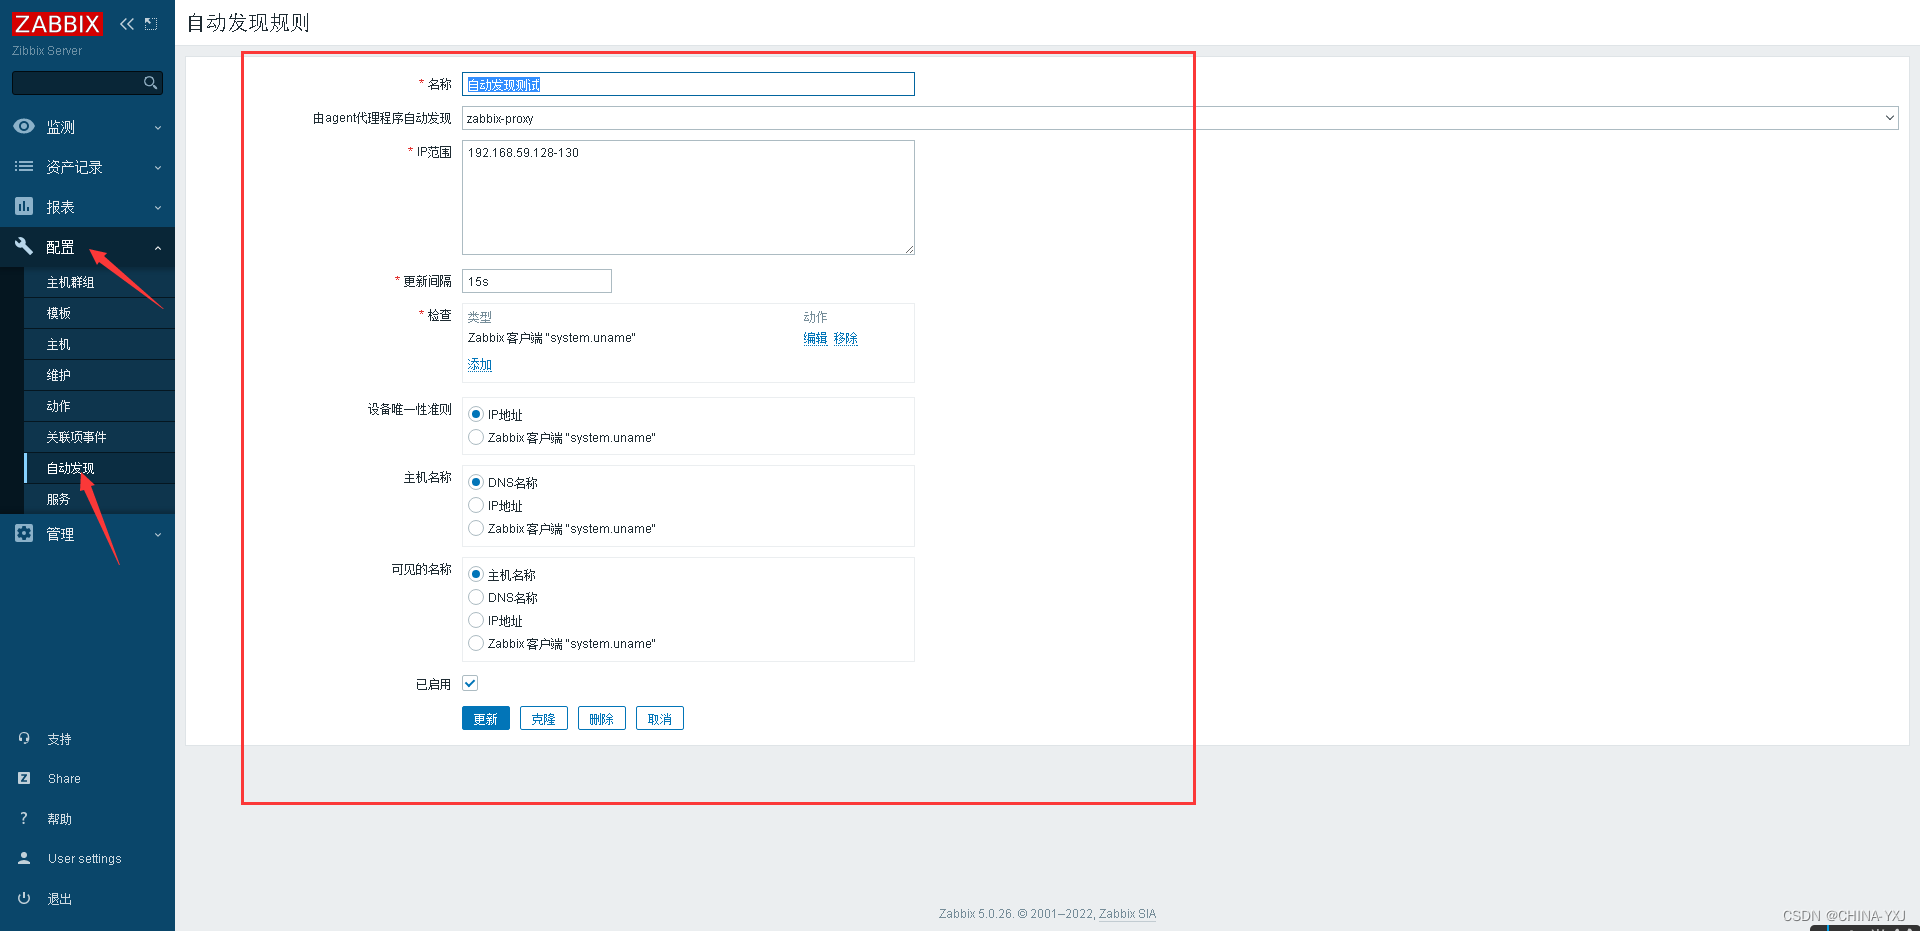1920x931 pixels.
Task: Select DNS名称 for host name
Action: pyautogui.click(x=476, y=482)
